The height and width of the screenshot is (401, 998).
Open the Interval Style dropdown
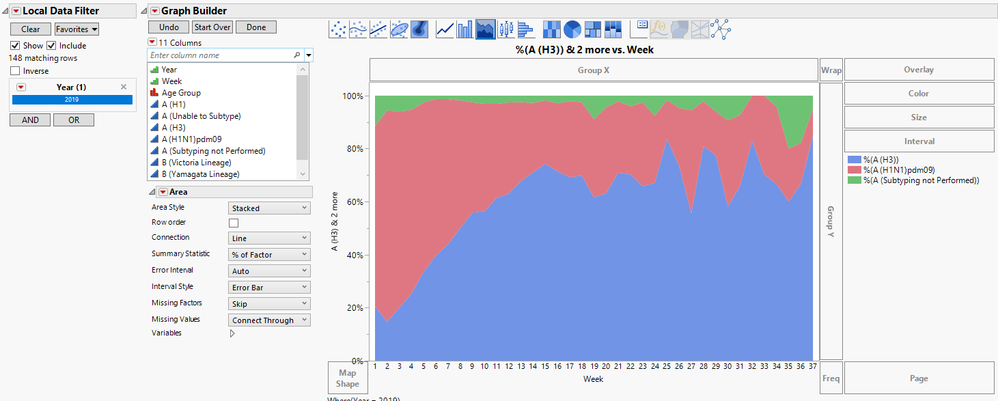click(269, 288)
